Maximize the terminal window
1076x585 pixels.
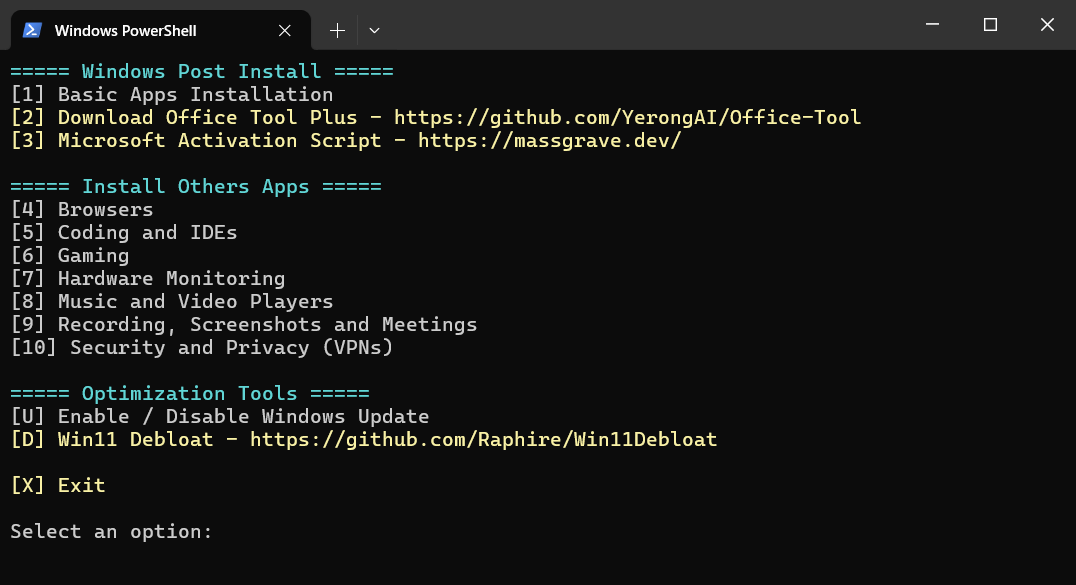click(x=990, y=25)
